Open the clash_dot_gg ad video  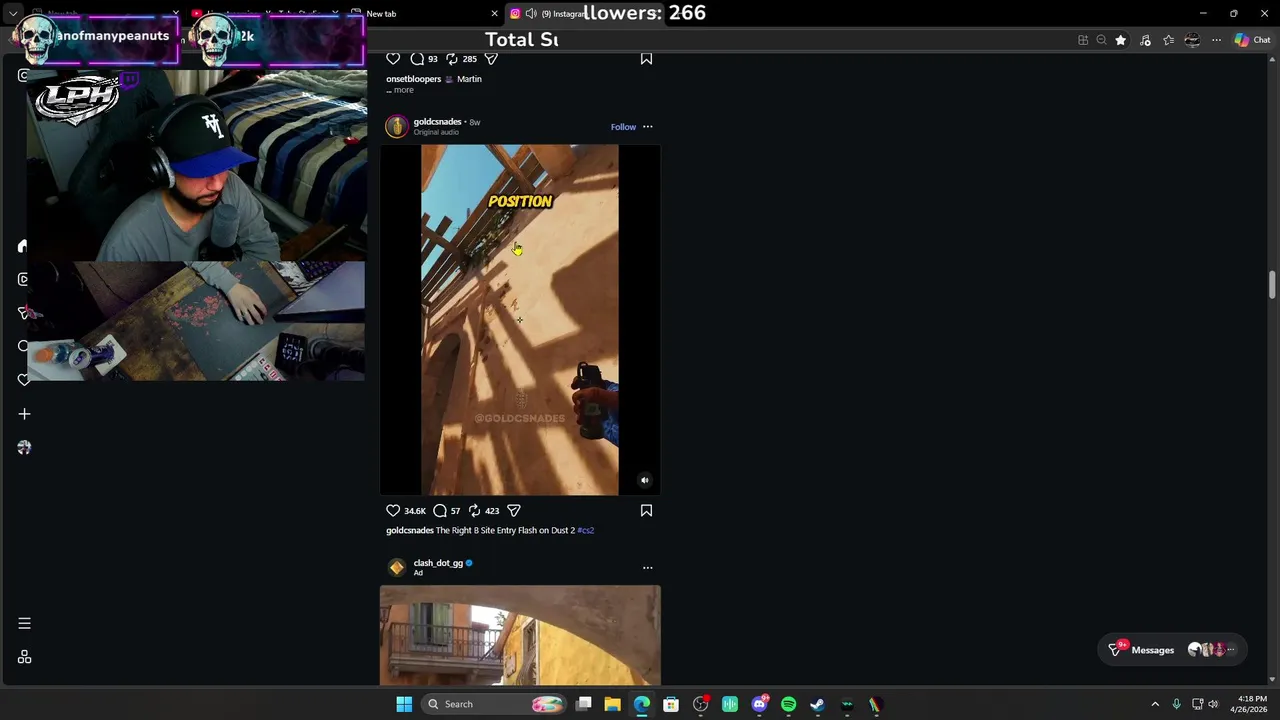pyautogui.click(x=520, y=636)
